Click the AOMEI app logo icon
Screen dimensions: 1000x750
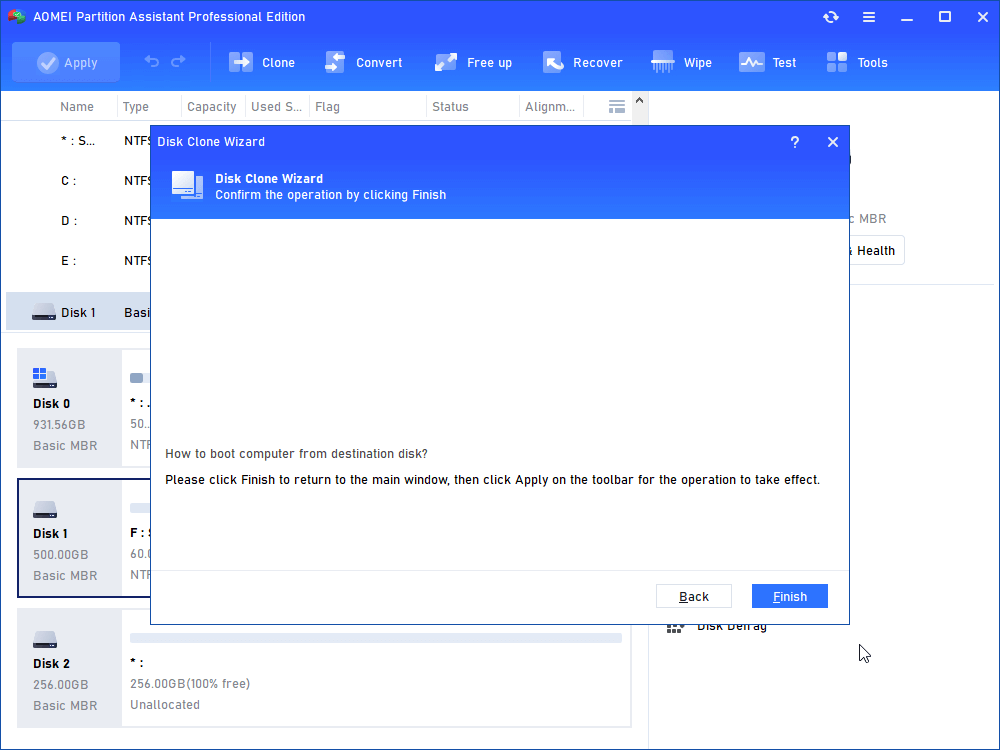[x=17, y=17]
